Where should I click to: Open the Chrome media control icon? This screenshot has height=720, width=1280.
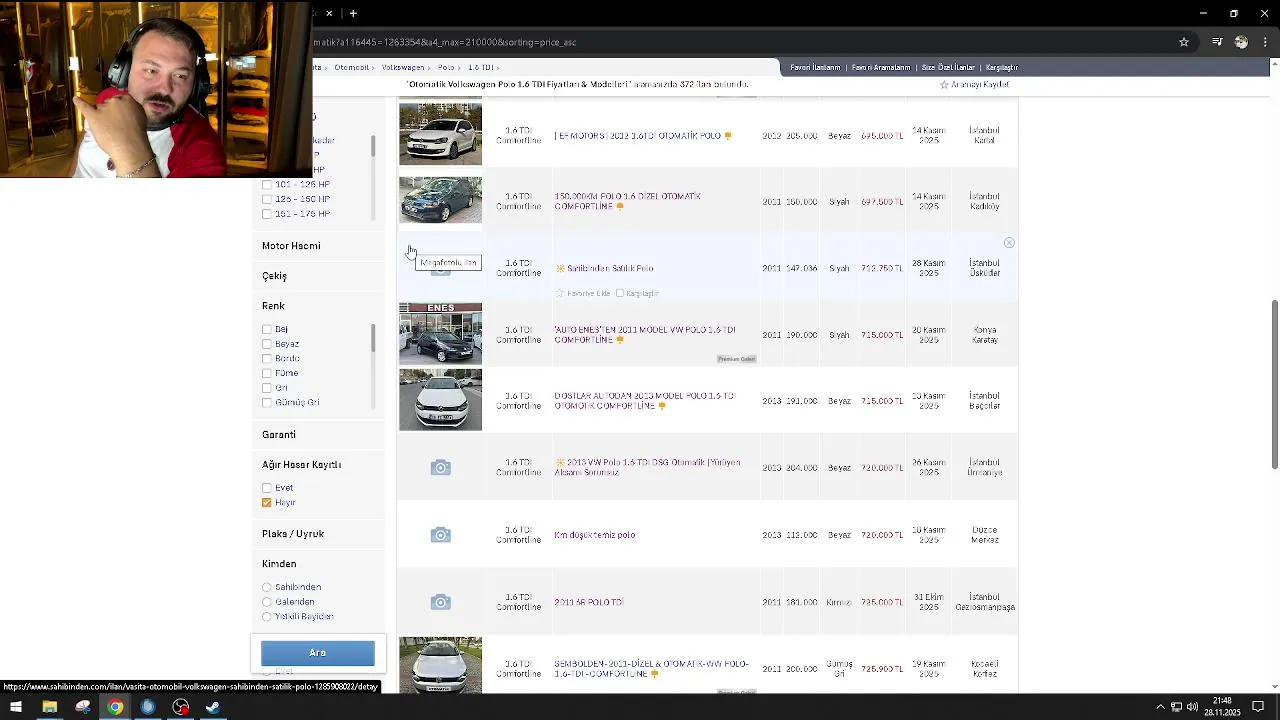[1217, 42]
